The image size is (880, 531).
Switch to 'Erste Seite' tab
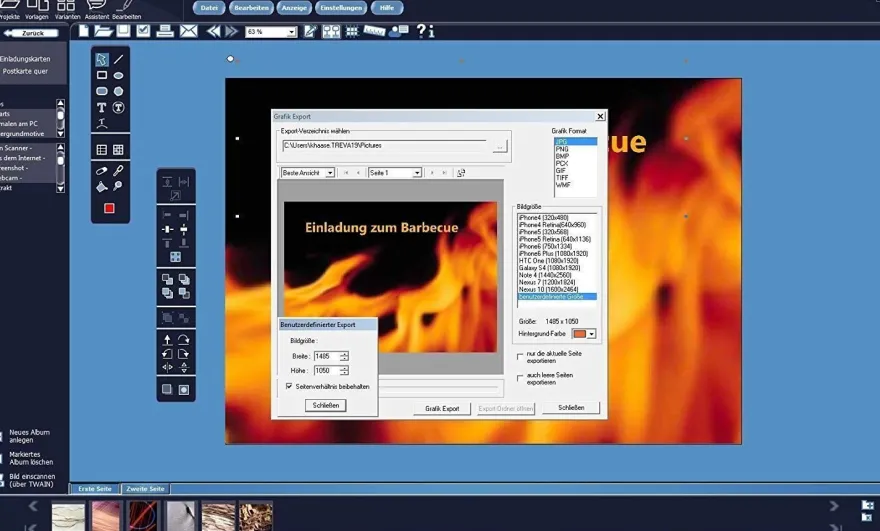click(x=95, y=489)
